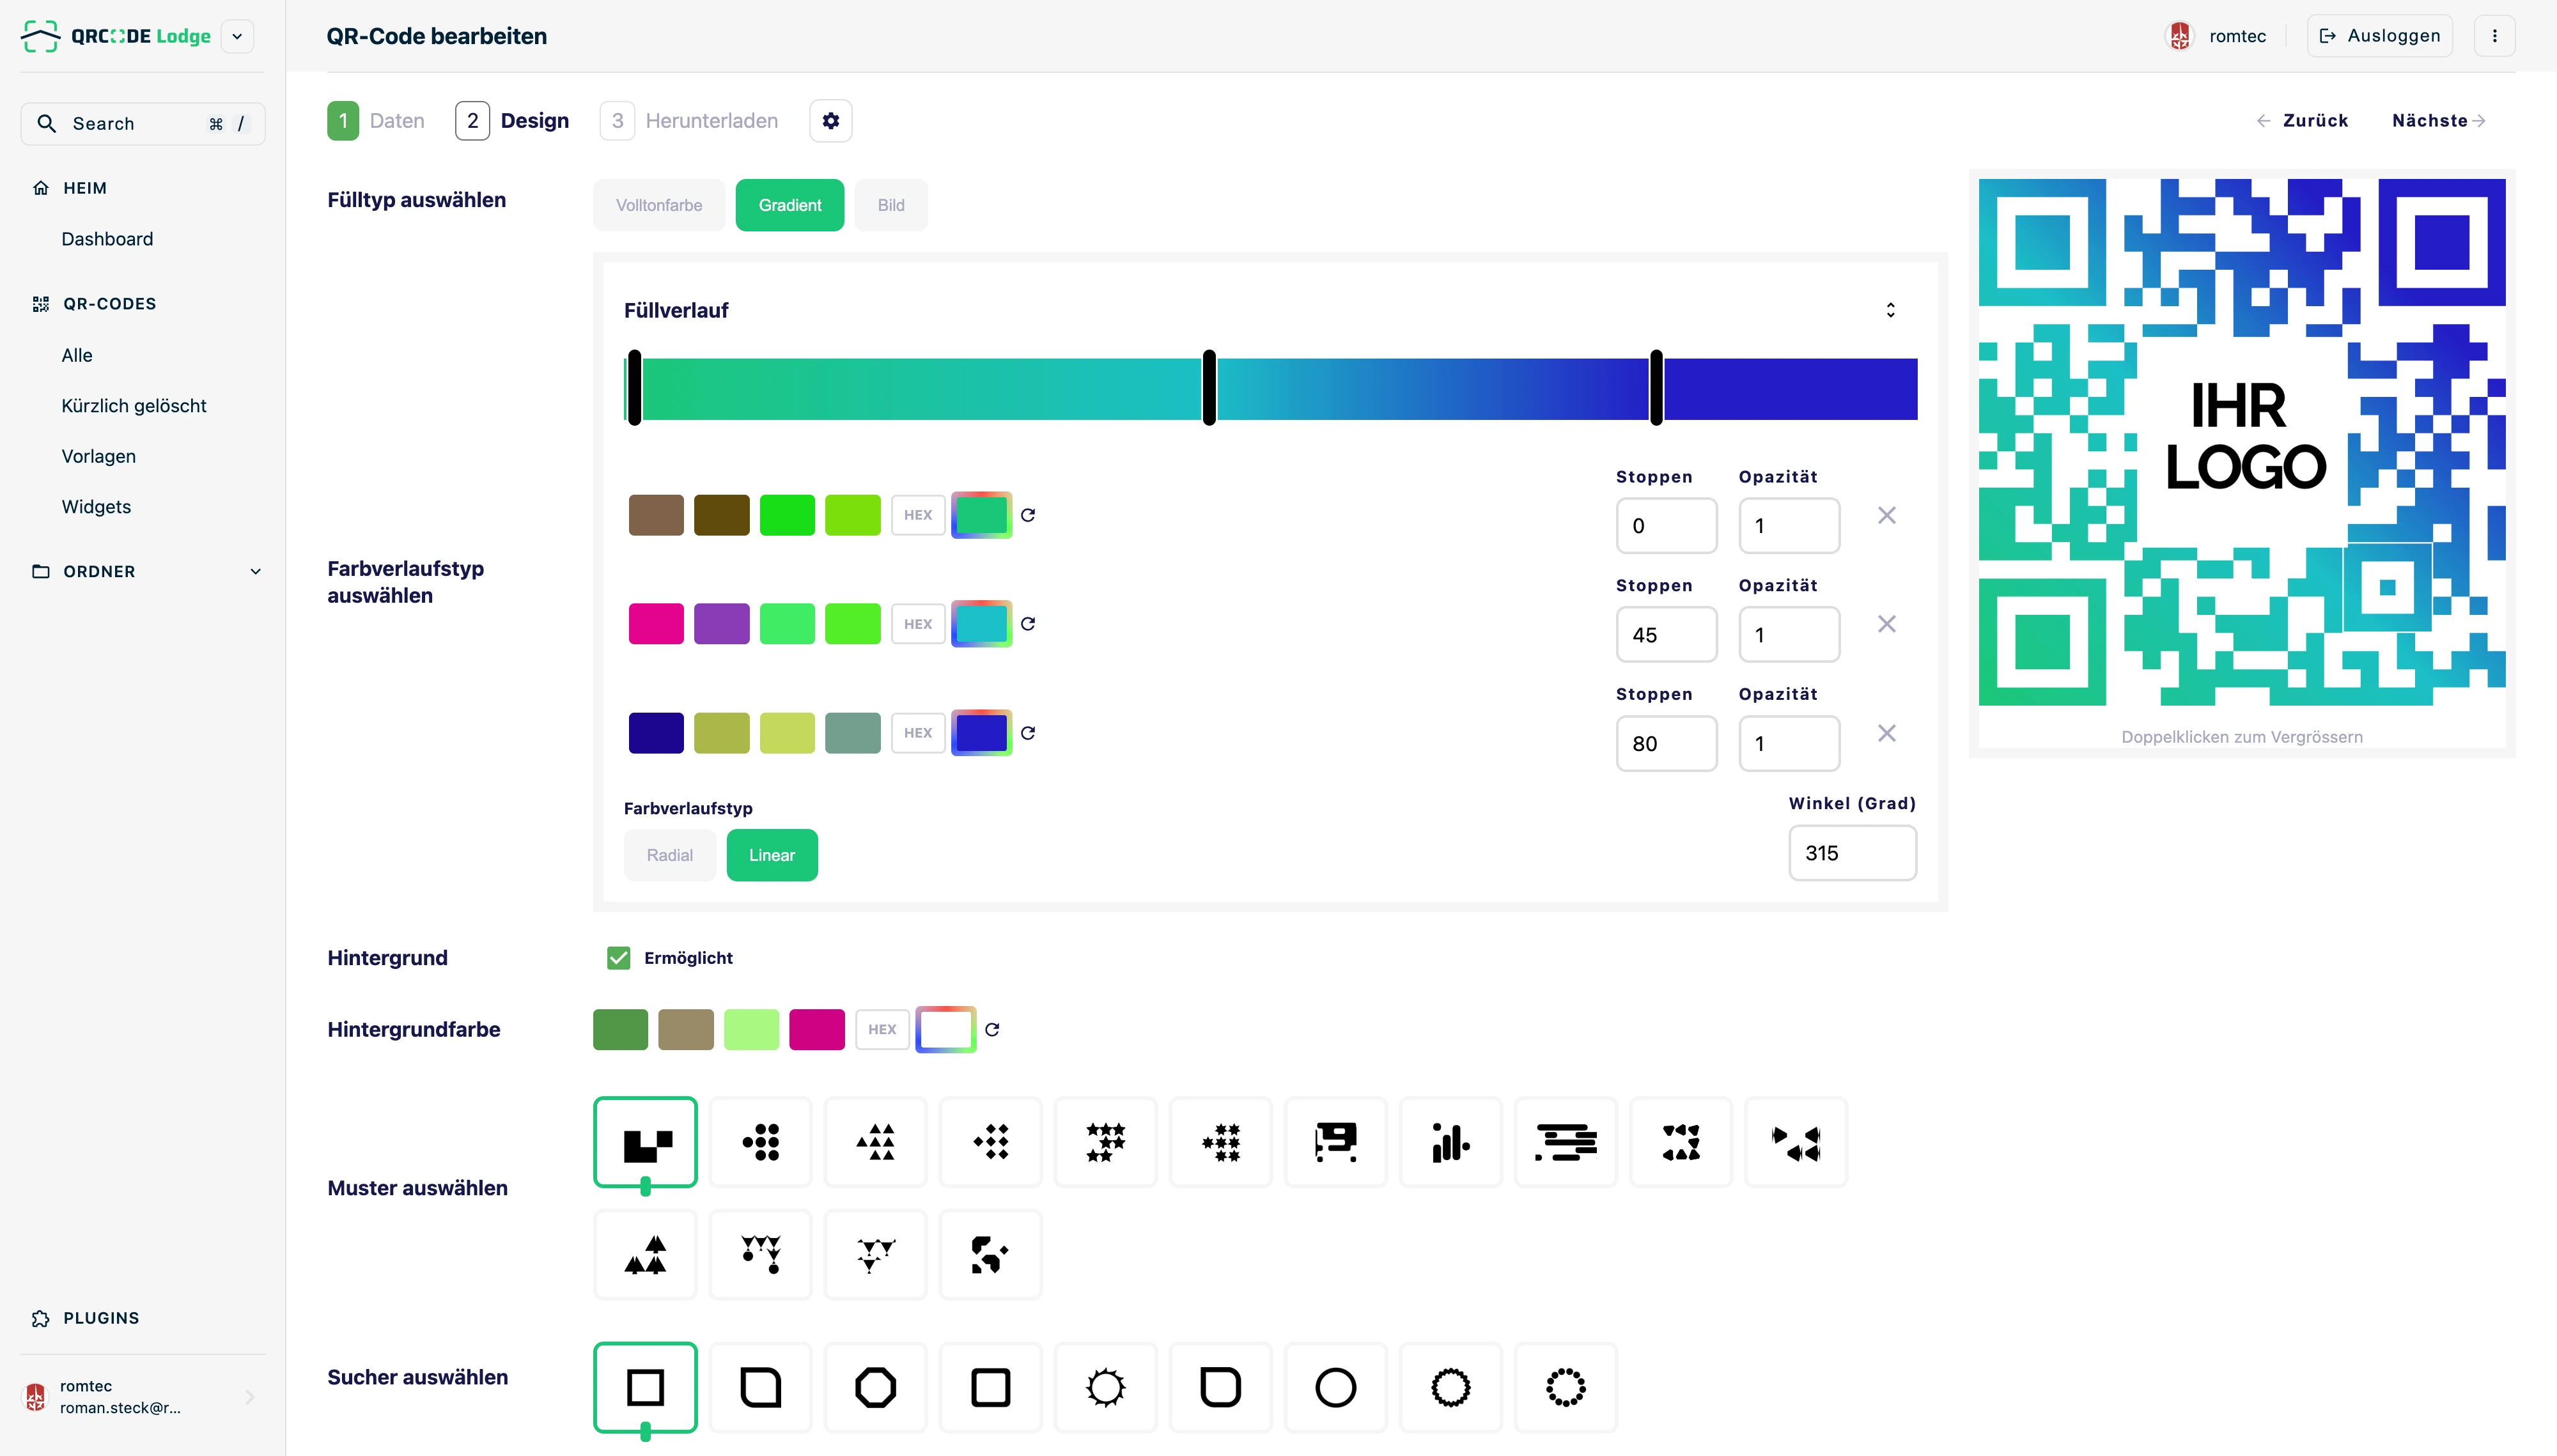Pick the navy swatch in stop 80 row
Image resolution: width=2557 pixels, height=1456 pixels.
coord(656,733)
